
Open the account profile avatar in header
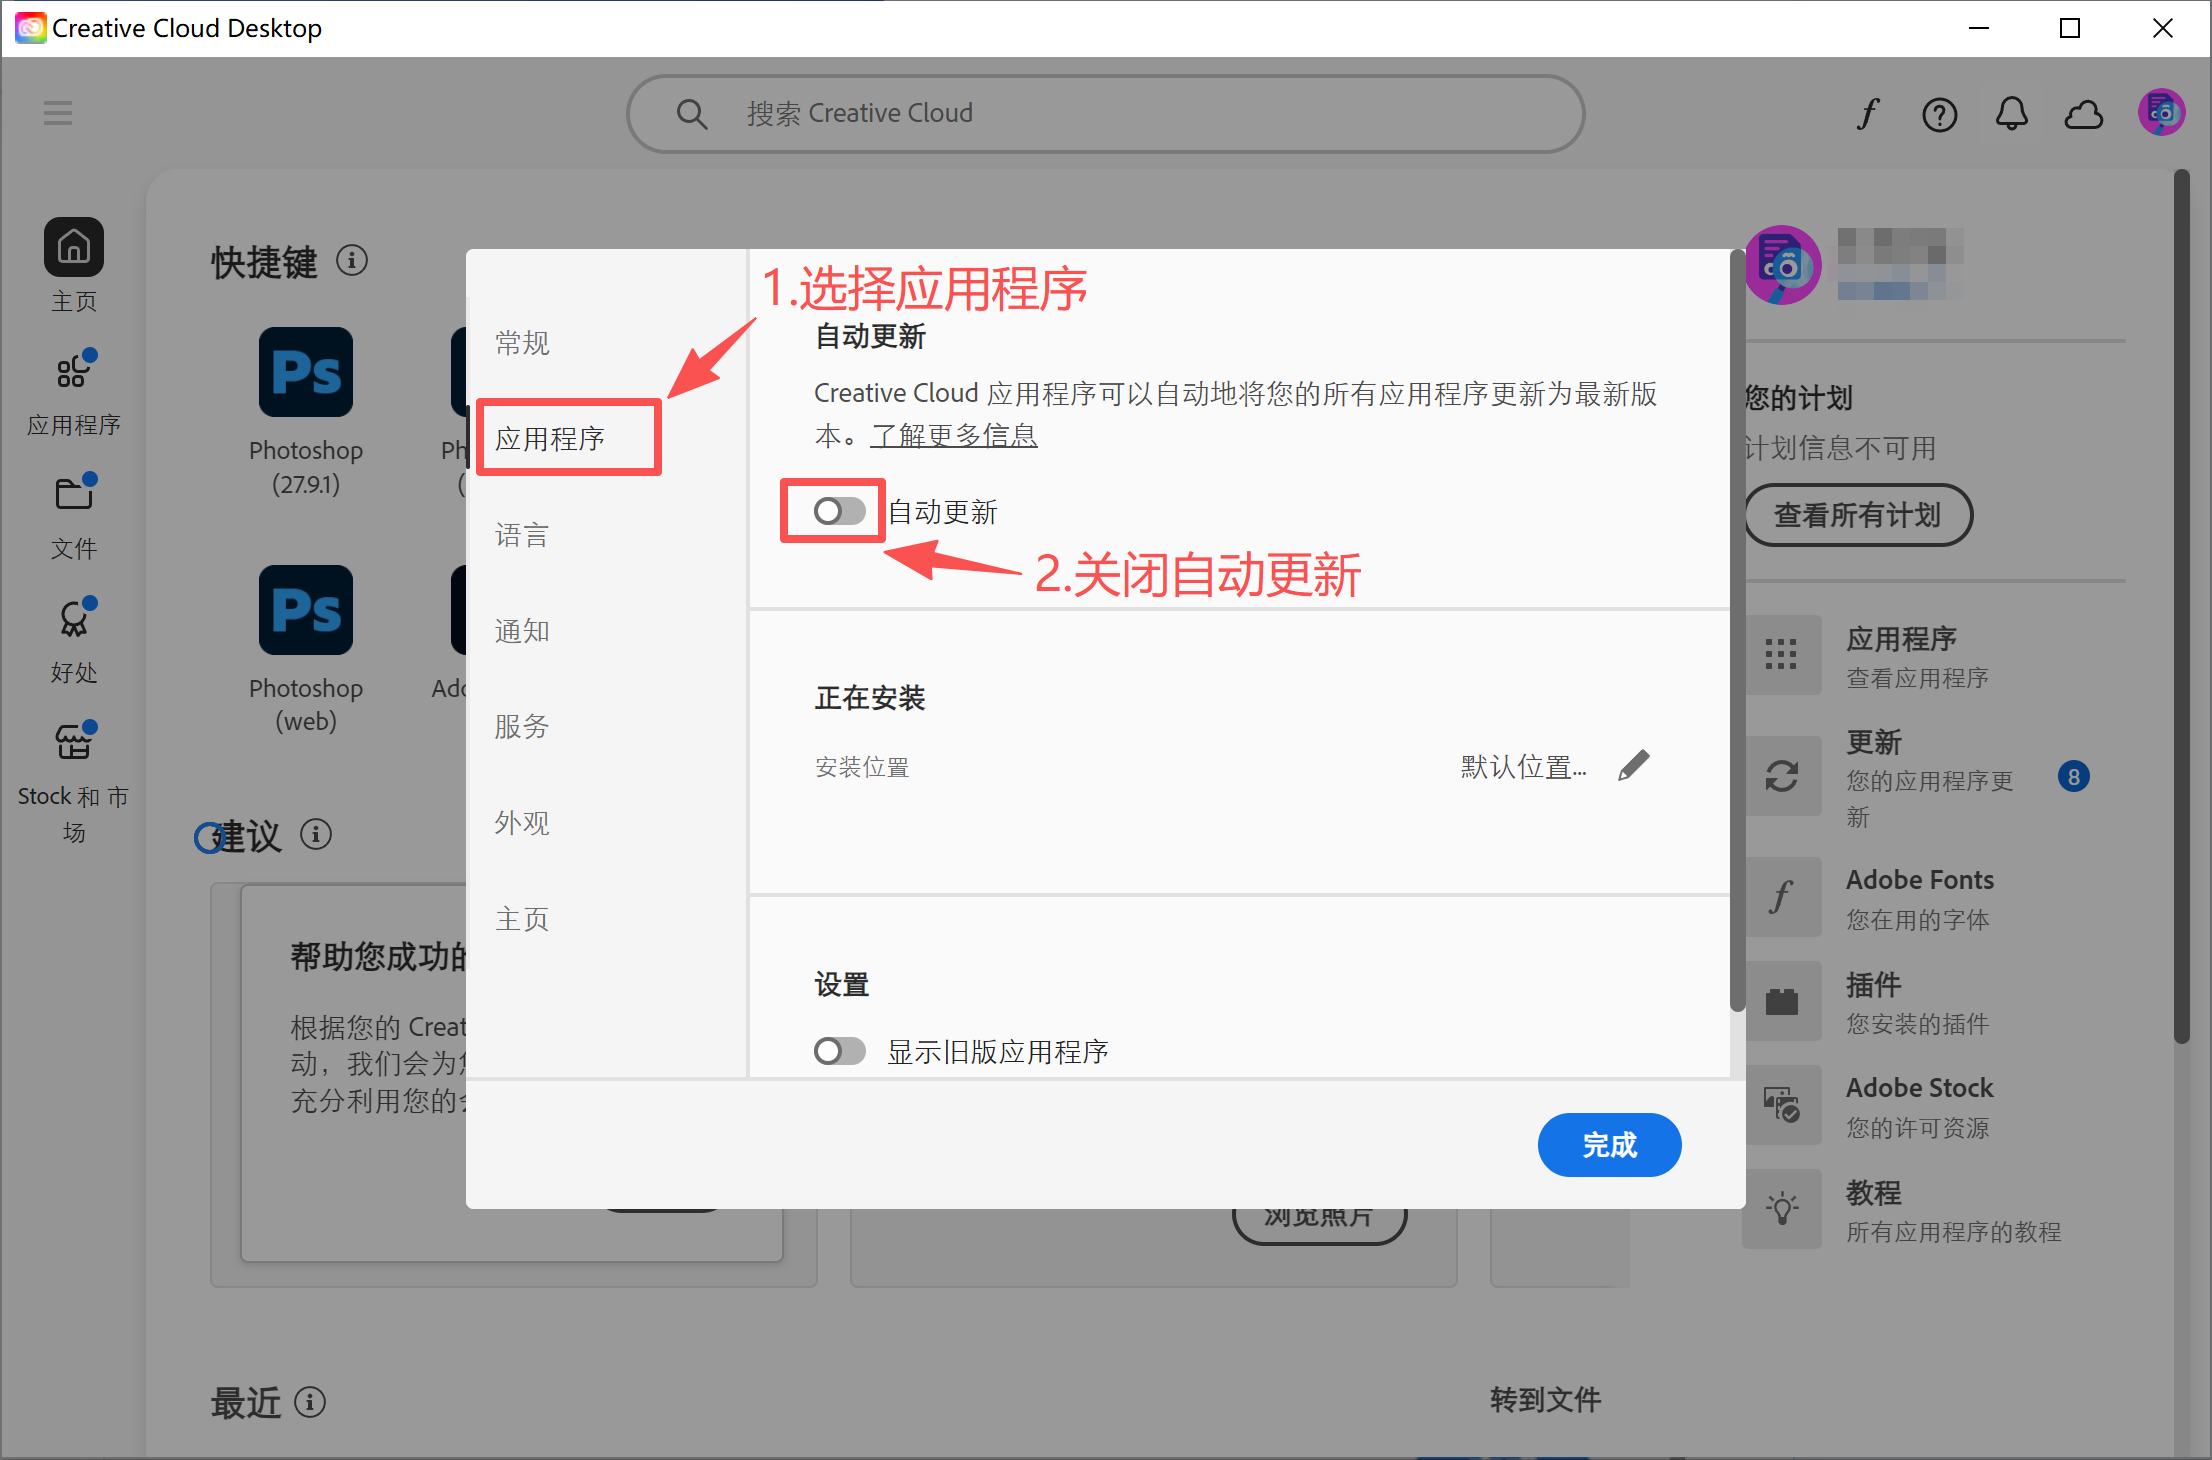point(2161,113)
